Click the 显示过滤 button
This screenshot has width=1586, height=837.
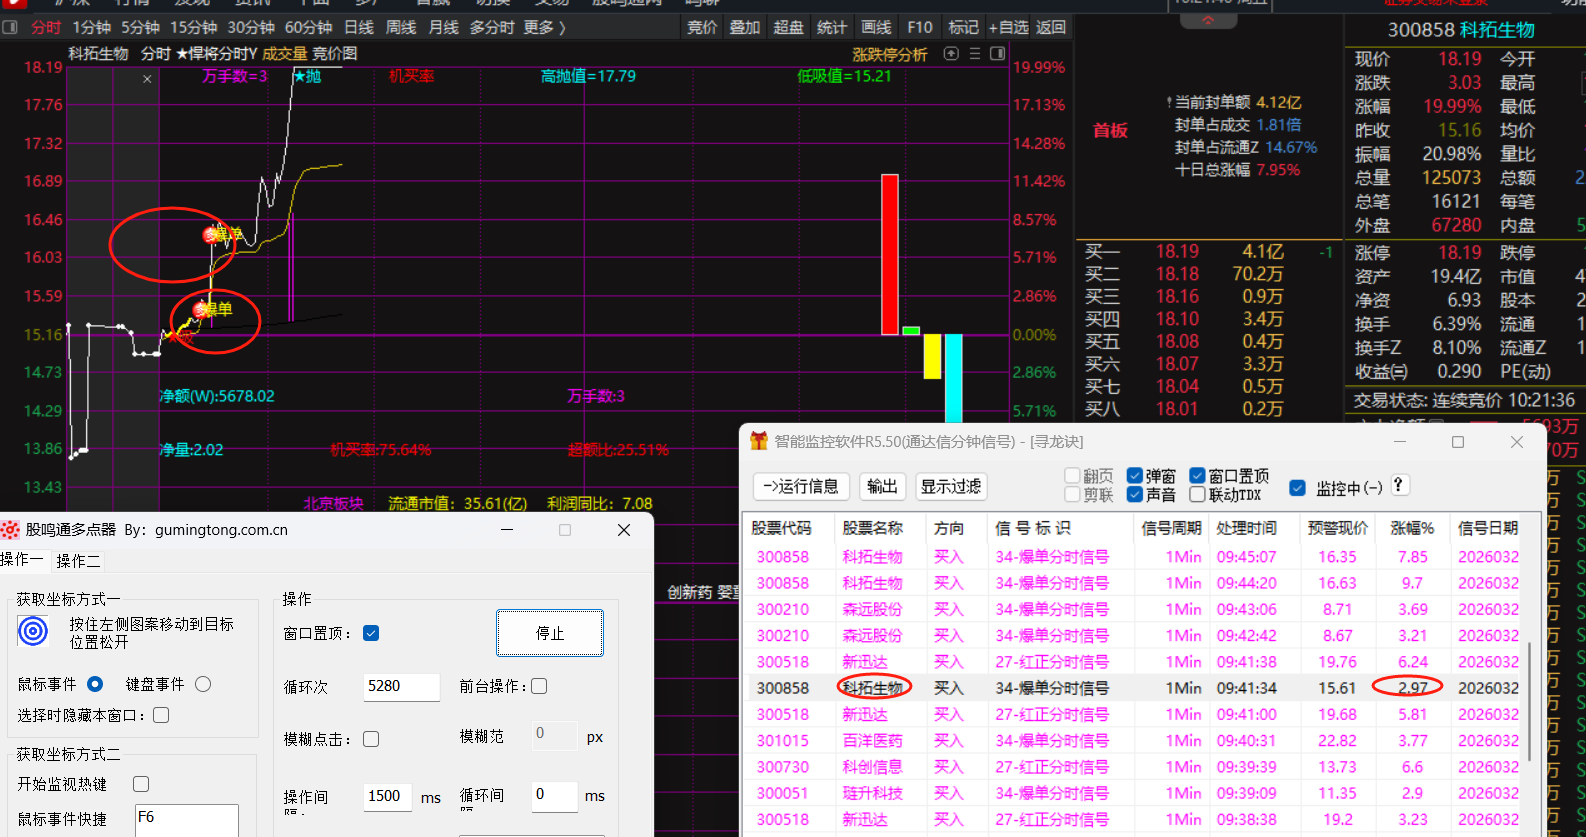(950, 486)
